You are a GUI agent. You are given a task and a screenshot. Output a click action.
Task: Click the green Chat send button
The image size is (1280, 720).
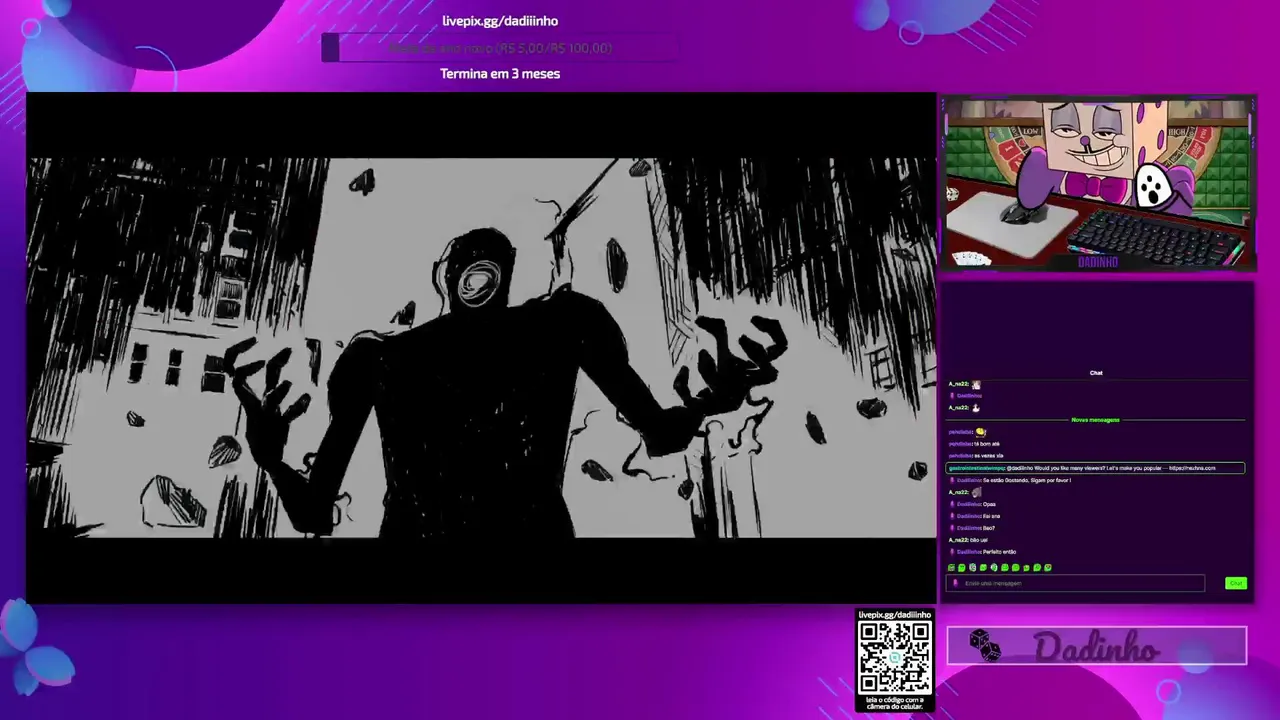coord(1236,583)
